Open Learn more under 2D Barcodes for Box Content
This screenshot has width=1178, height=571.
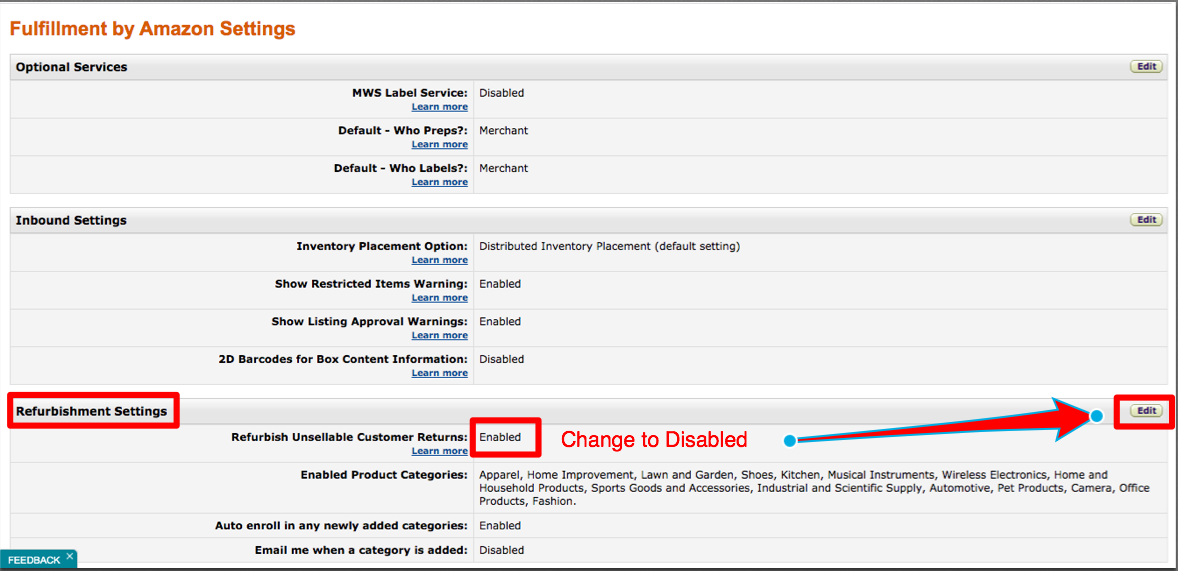coord(439,373)
